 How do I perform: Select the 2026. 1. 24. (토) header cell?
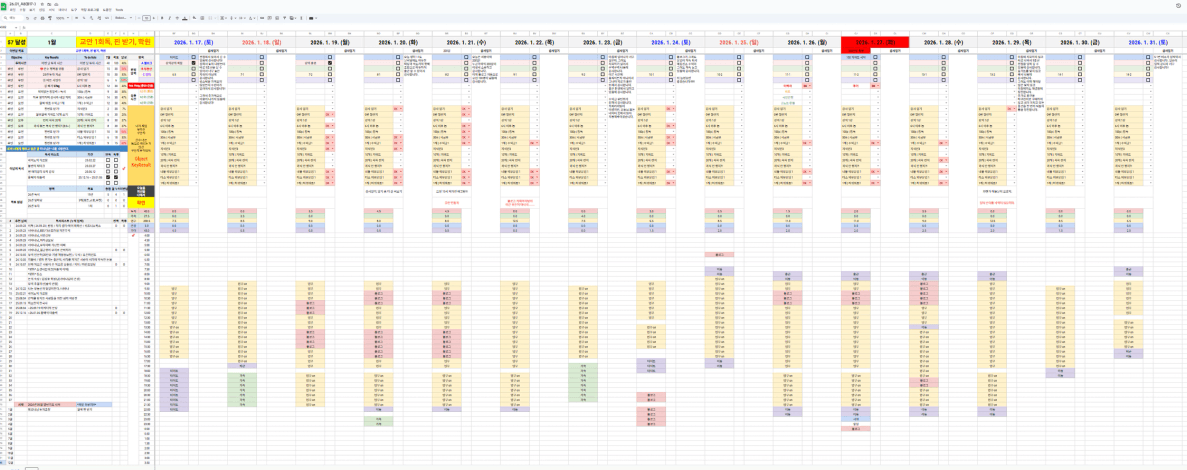click(670, 42)
